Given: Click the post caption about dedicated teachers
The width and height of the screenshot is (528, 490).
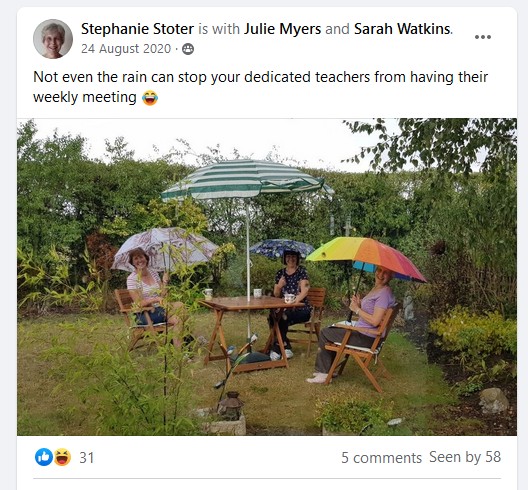Looking at the screenshot, I should coord(260,87).
